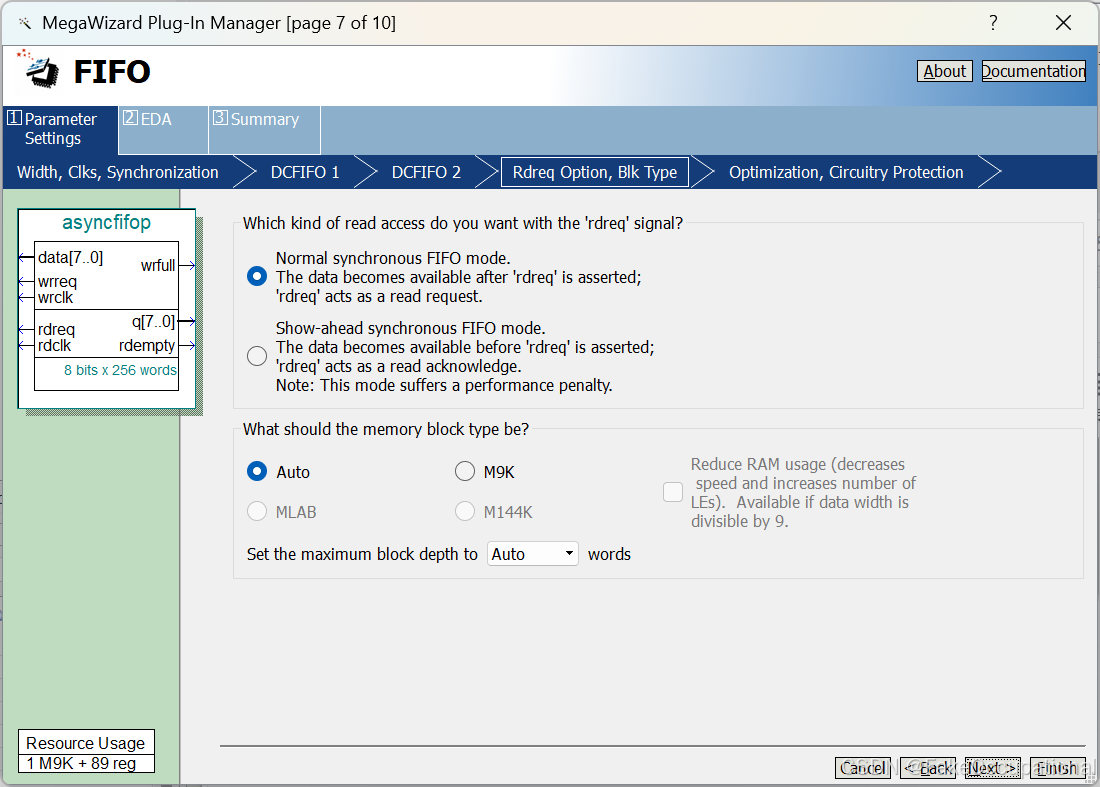
Task: Go to Rdreq Option, Blk Type step
Action: pyautogui.click(x=595, y=173)
